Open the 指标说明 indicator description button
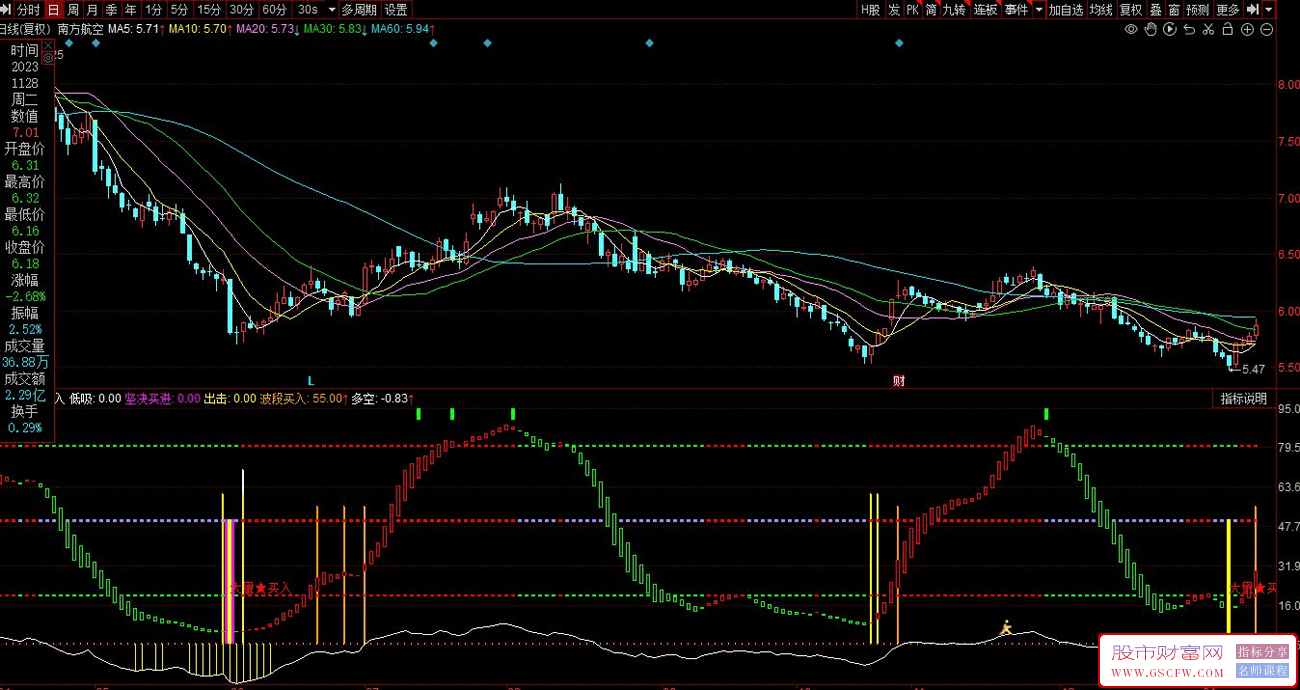Screen dimensions: 1300x690 [x=1243, y=399]
